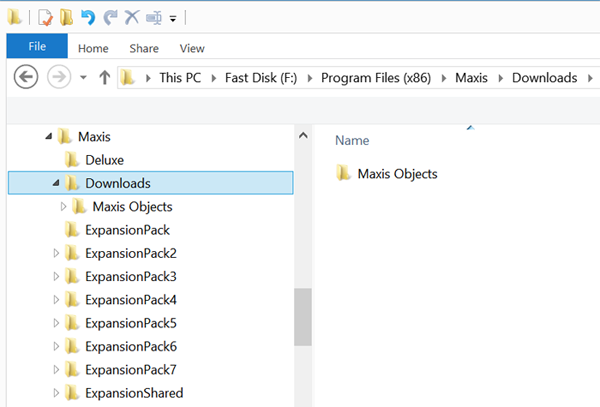
Task: Sort files by the Name column header
Action: tap(352, 140)
